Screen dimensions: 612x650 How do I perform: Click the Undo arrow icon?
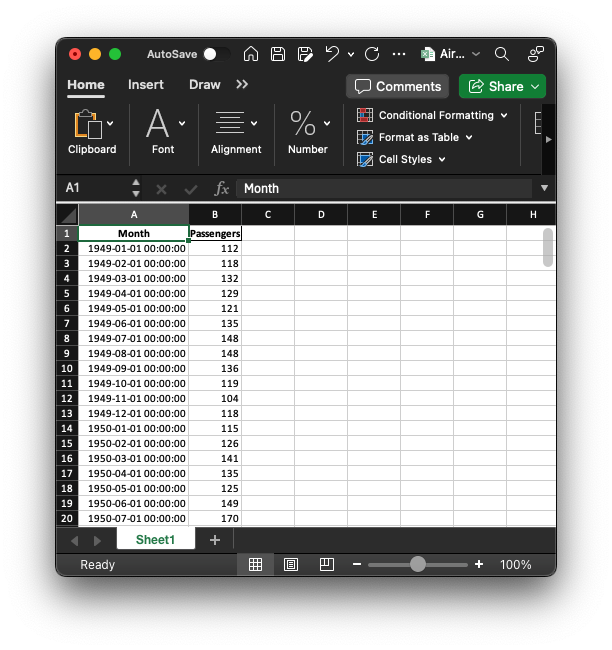pos(332,54)
